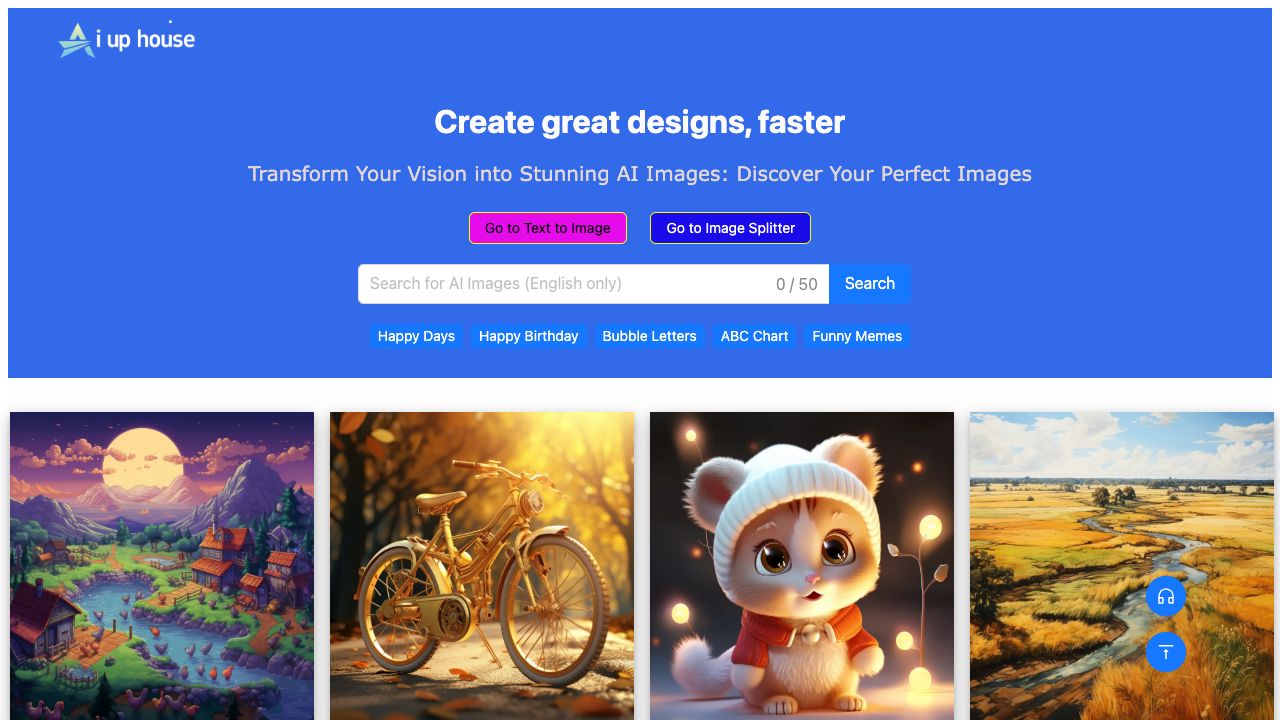View the golden field river painting
Viewport: 1280px width, 720px height.
(1122, 566)
